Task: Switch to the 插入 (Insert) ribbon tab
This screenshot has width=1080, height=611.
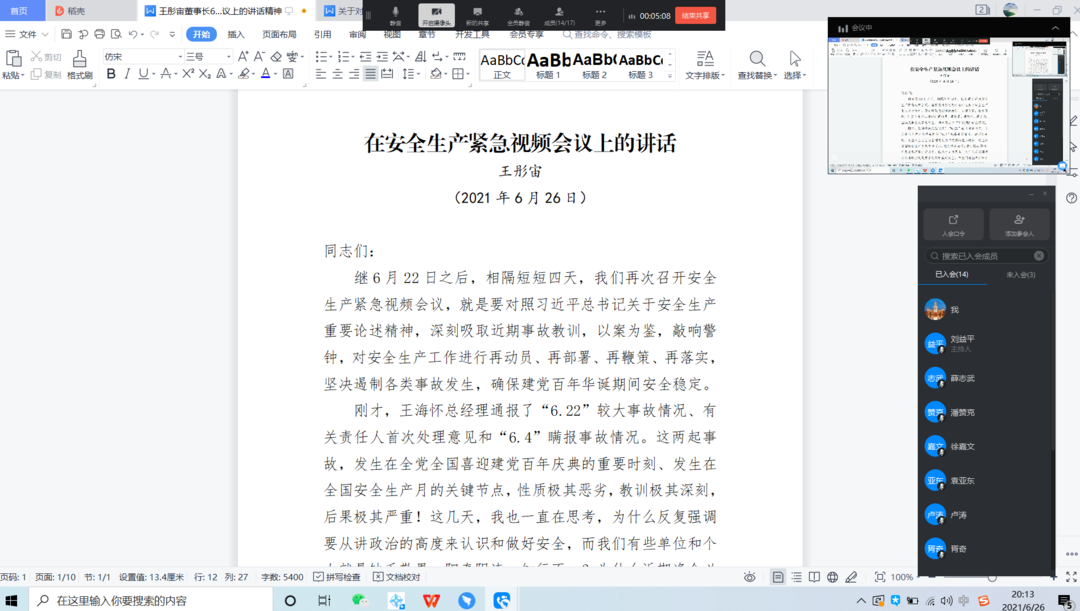Action: pos(236,34)
